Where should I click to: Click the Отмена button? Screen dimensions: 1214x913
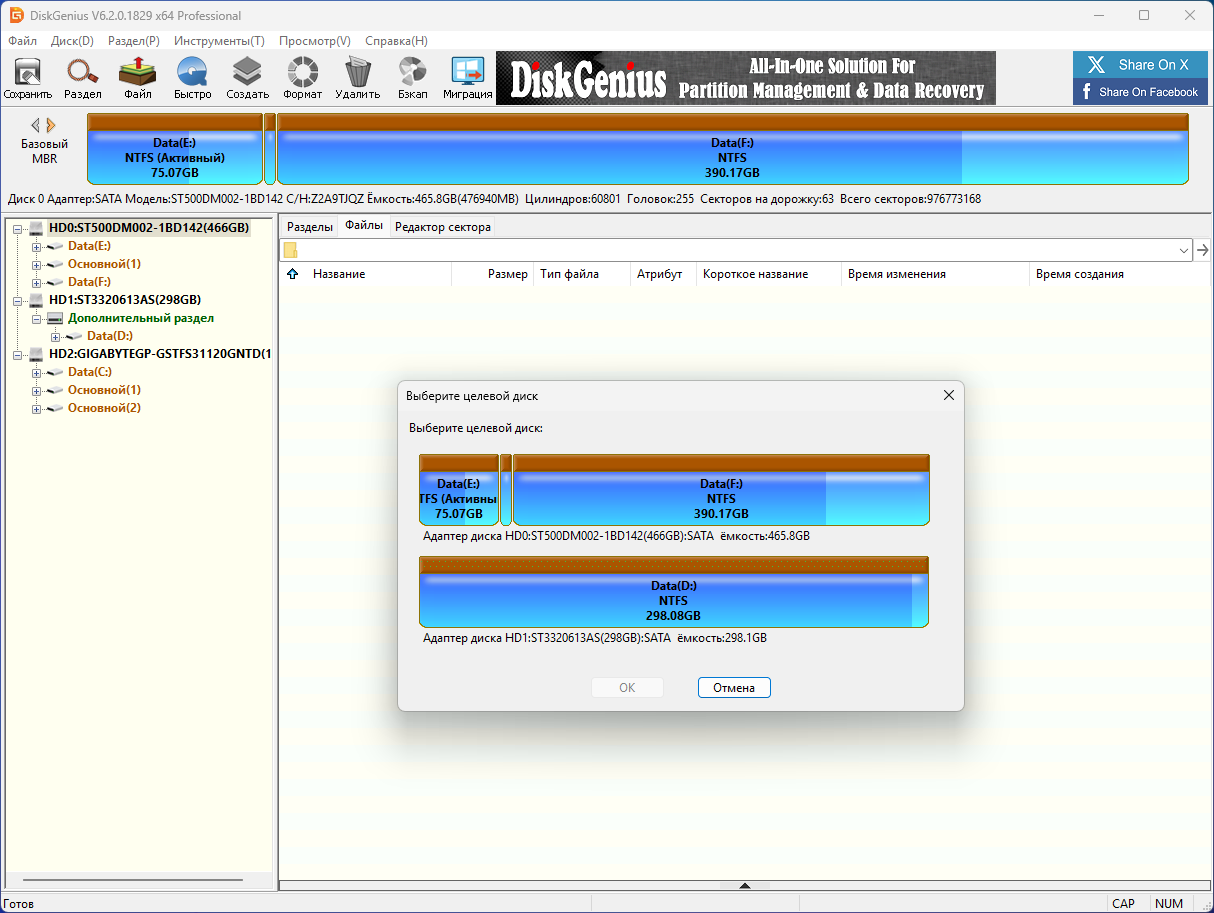[734, 688]
